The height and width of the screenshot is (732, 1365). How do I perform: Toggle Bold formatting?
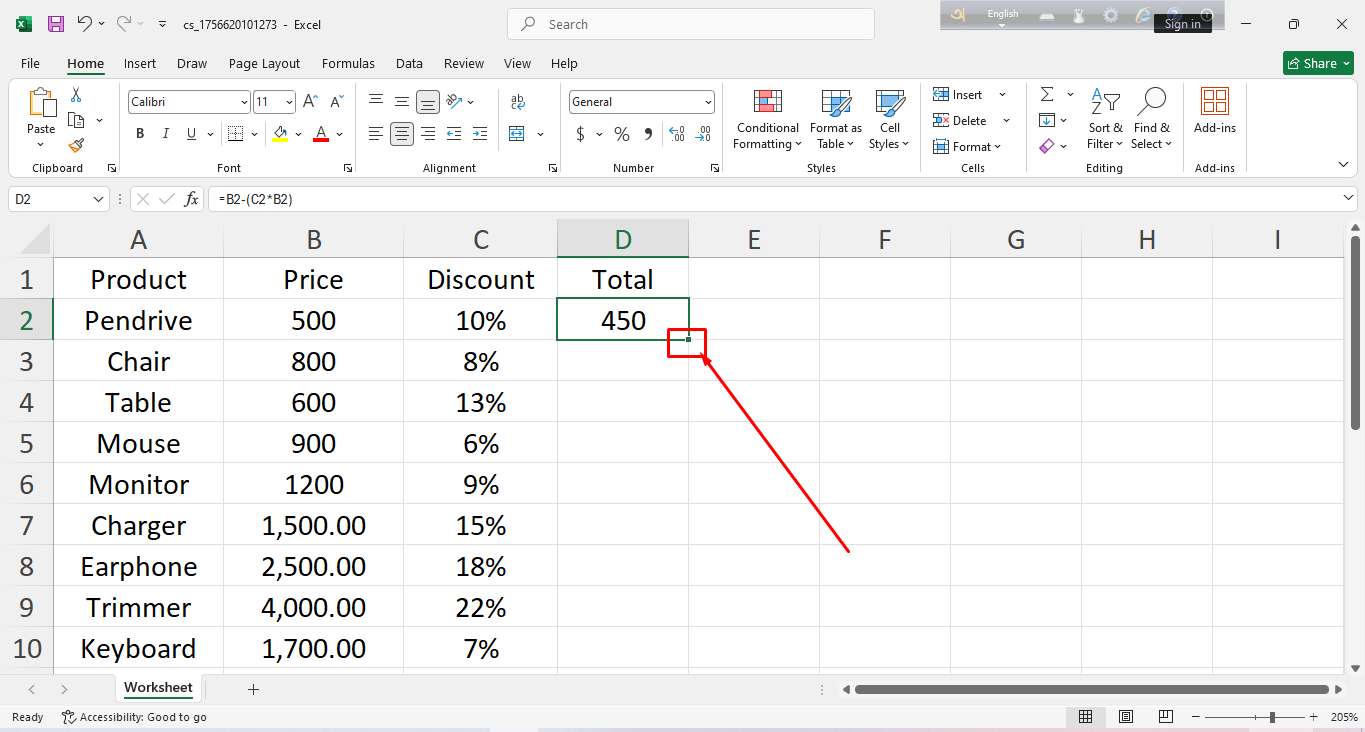pos(140,134)
